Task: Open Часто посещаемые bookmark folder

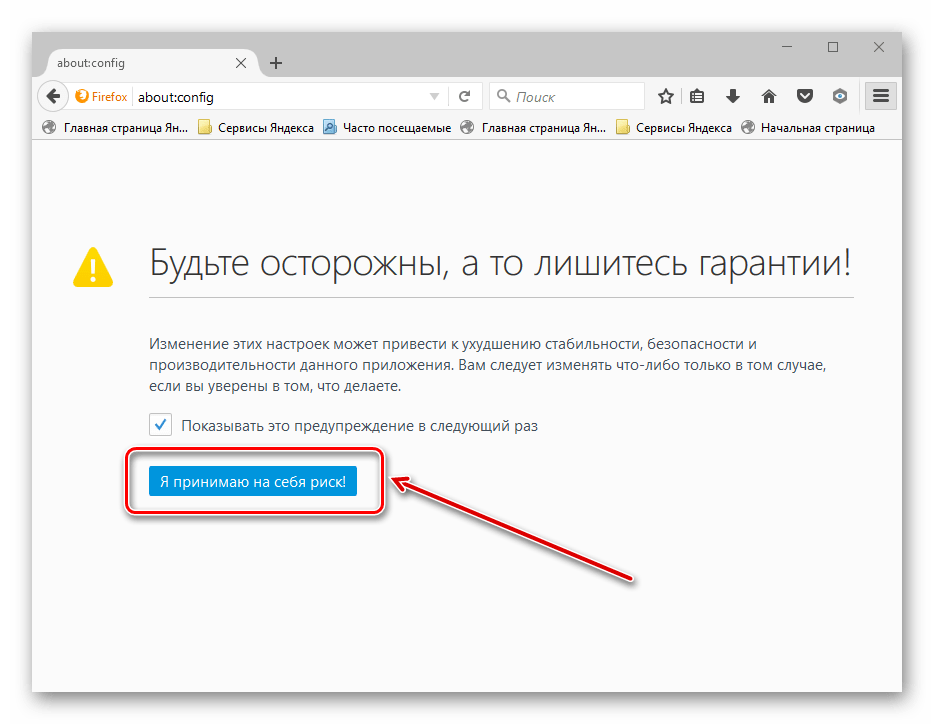Action: 387,128
